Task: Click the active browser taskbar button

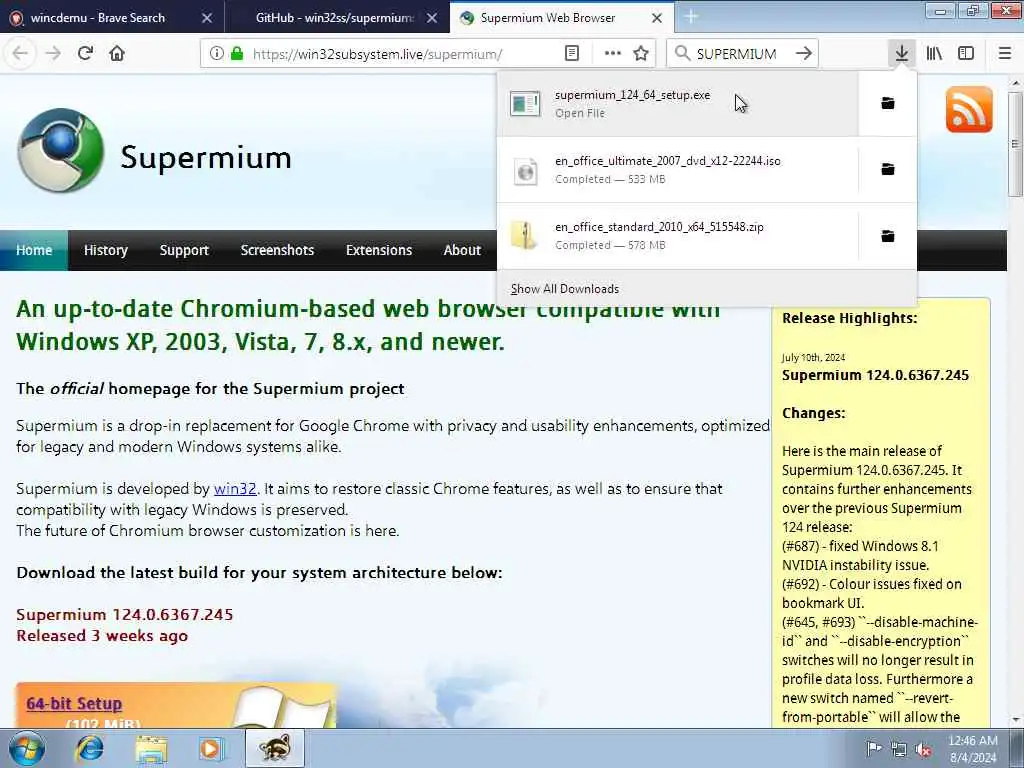Action: 274,748
